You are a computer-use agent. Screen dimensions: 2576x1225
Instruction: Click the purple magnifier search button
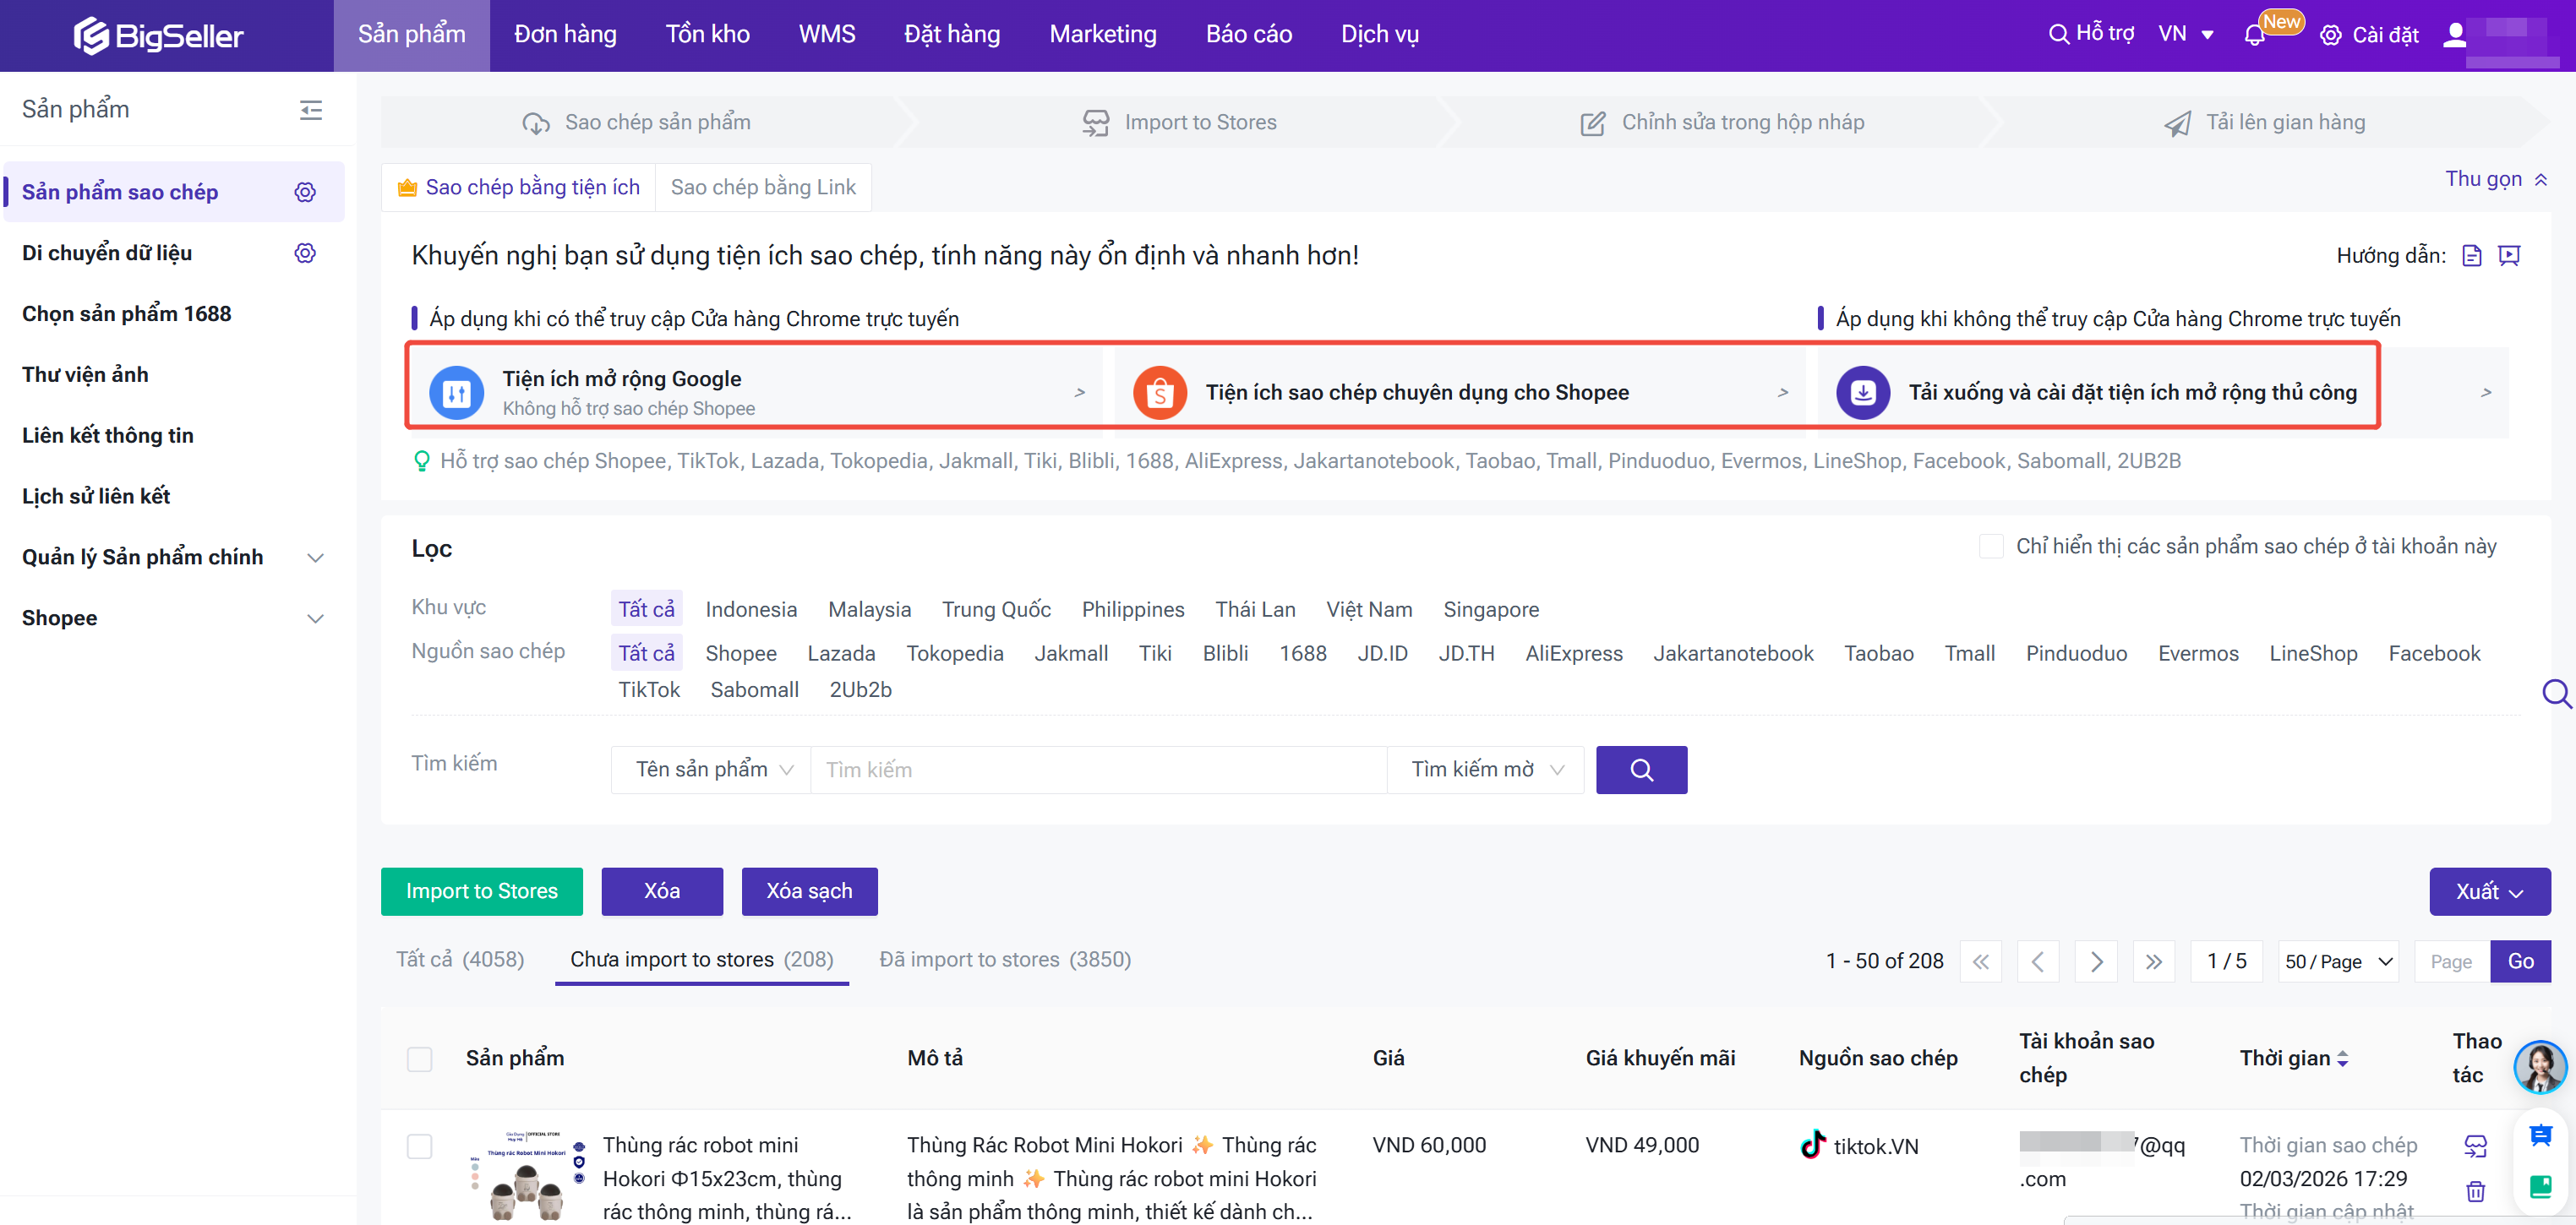point(1641,769)
